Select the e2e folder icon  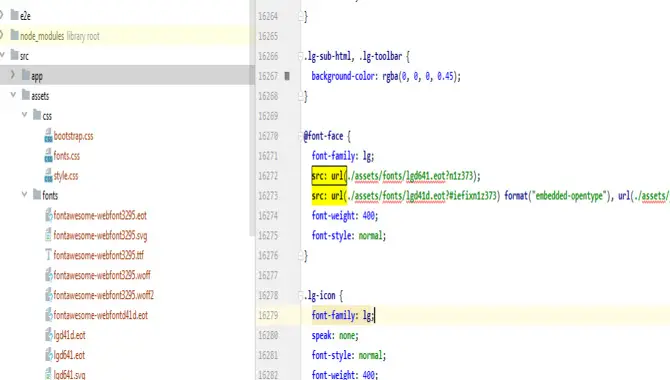coord(14,15)
